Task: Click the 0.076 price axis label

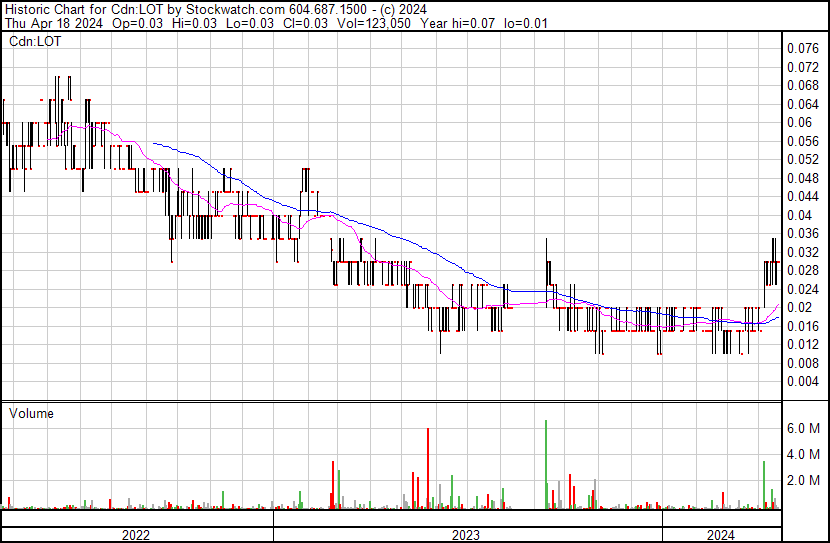Action: point(802,48)
